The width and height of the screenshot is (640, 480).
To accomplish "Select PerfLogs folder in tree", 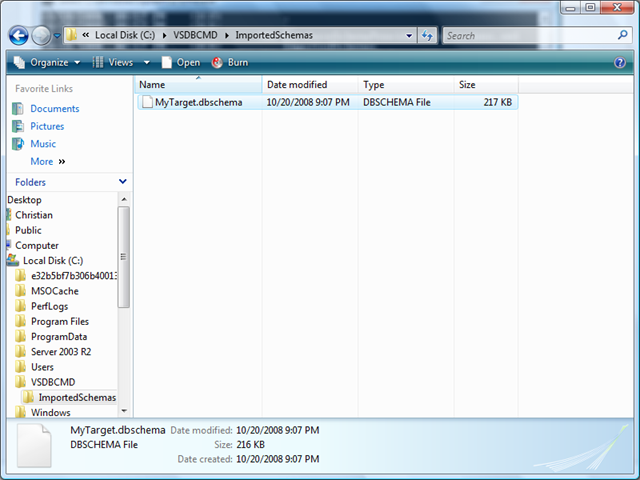I will pos(49,306).
